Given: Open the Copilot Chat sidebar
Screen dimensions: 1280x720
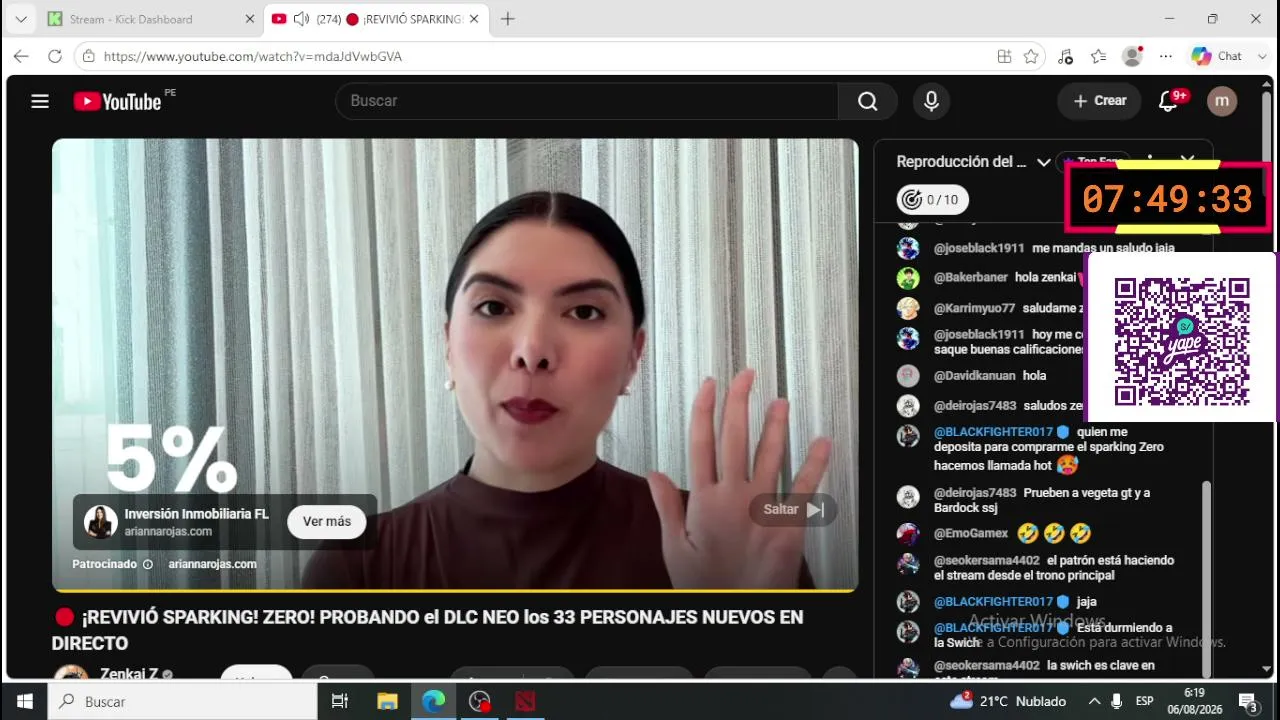Looking at the screenshot, I should [x=1216, y=57].
